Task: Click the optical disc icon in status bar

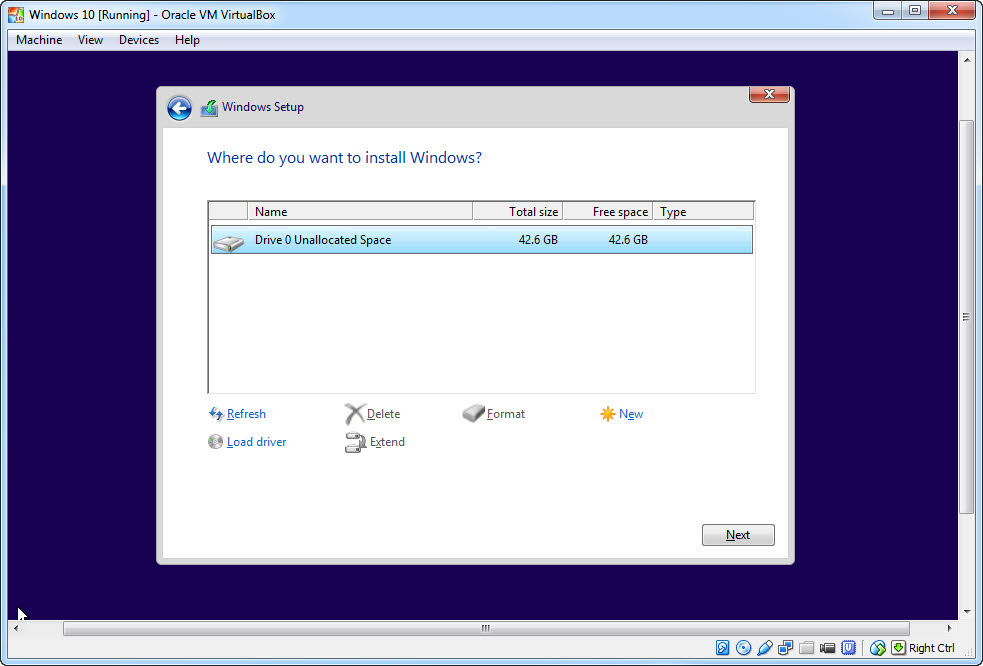Action: (744, 648)
